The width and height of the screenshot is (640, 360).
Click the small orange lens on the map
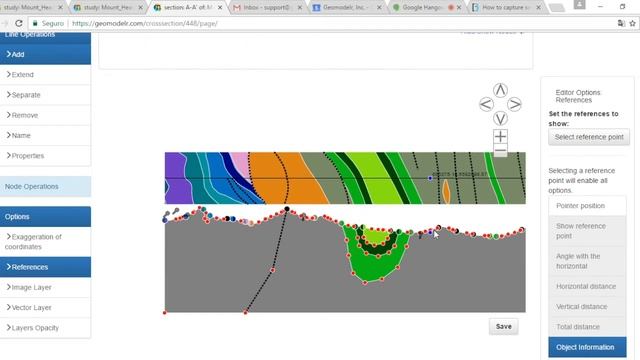(446, 192)
